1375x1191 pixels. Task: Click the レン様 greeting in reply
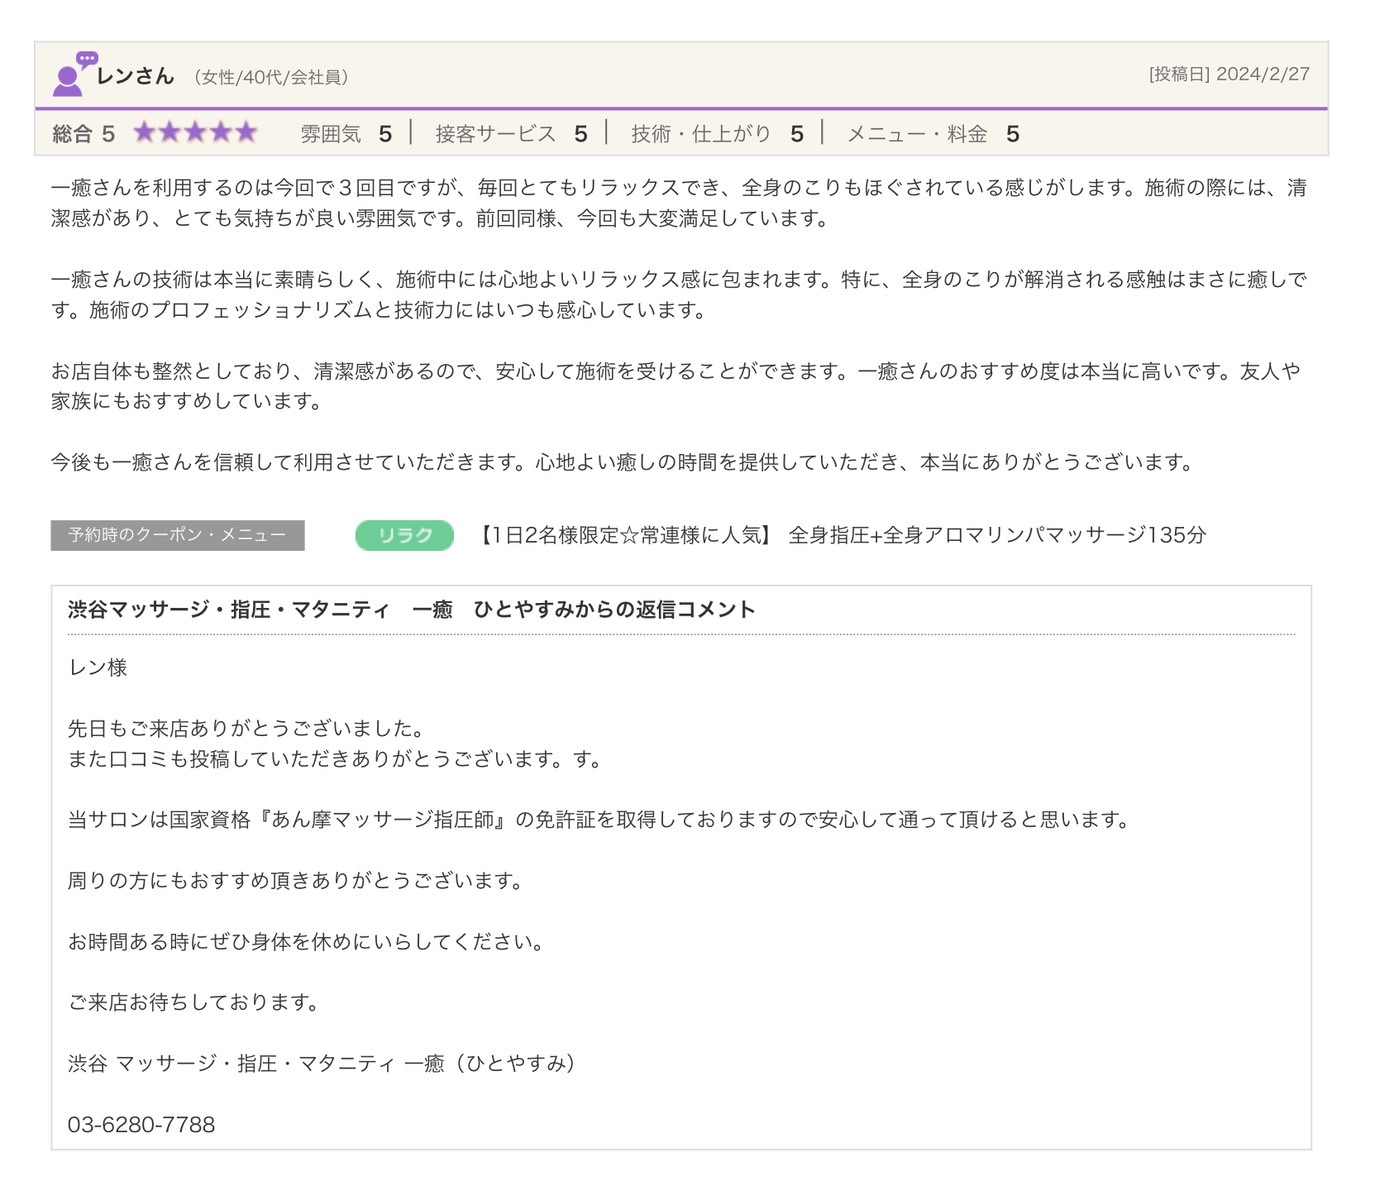(98, 667)
